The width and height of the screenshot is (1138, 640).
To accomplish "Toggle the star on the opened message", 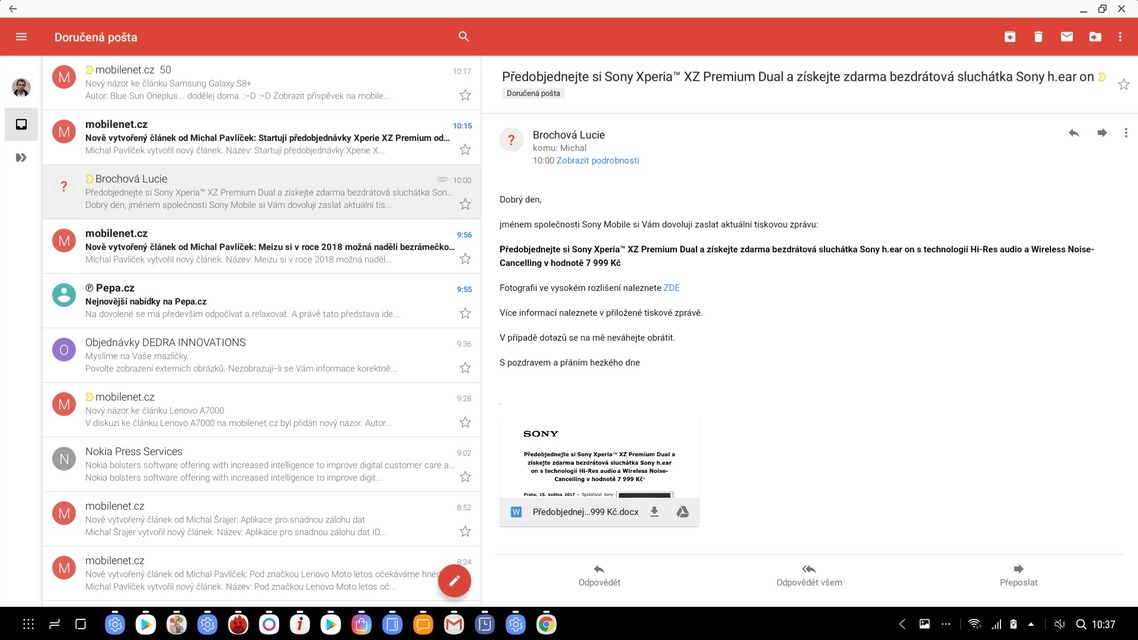I will click(1124, 85).
